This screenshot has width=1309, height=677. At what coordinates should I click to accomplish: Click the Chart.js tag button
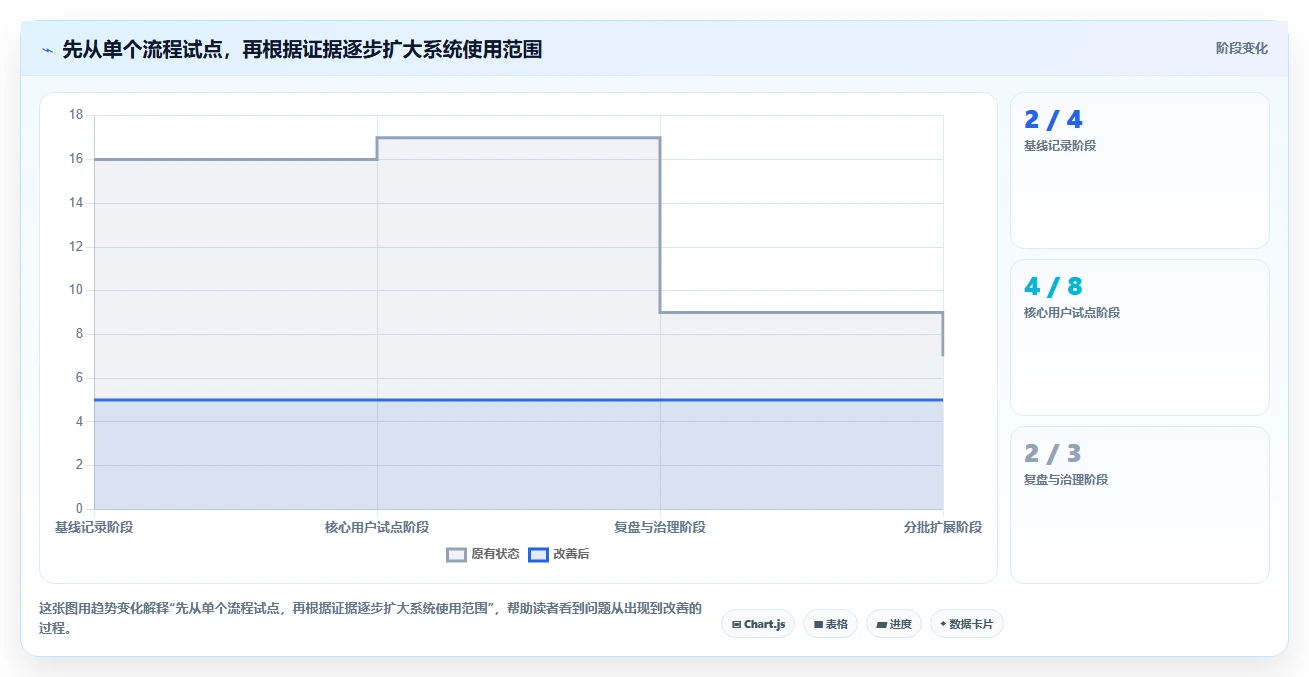(758, 624)
